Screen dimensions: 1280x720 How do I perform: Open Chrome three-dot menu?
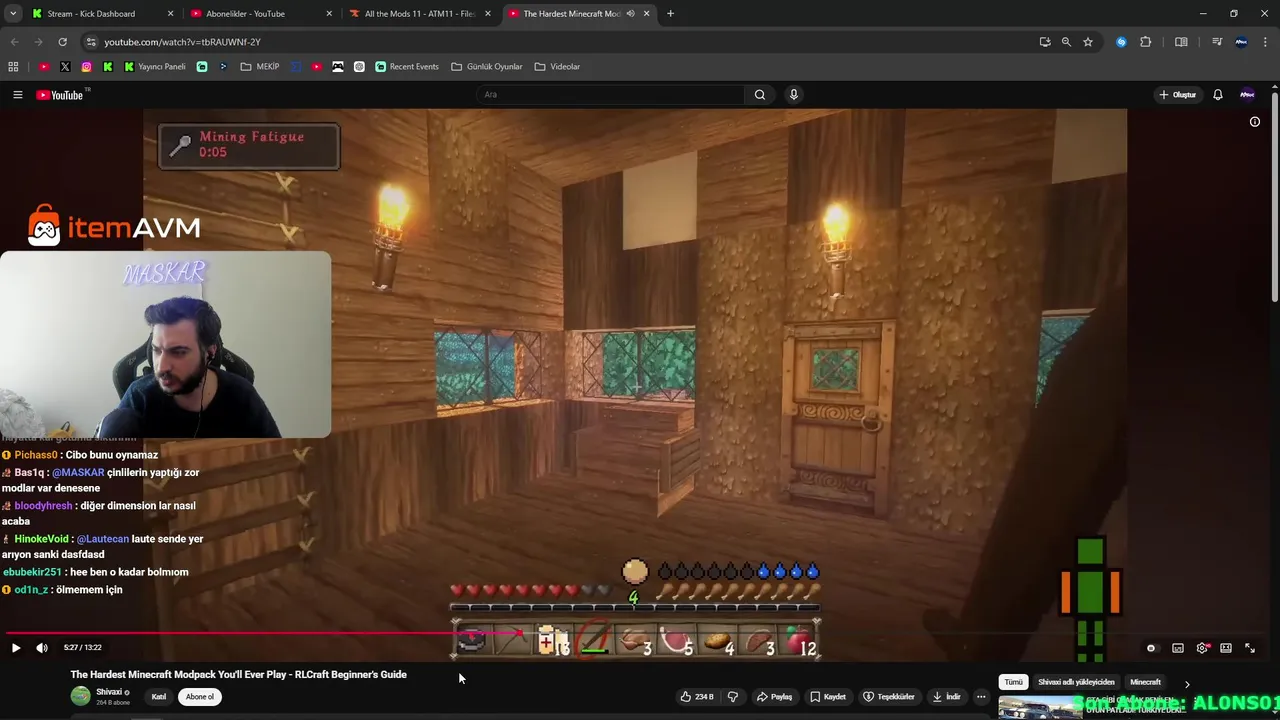[1266, 42]
